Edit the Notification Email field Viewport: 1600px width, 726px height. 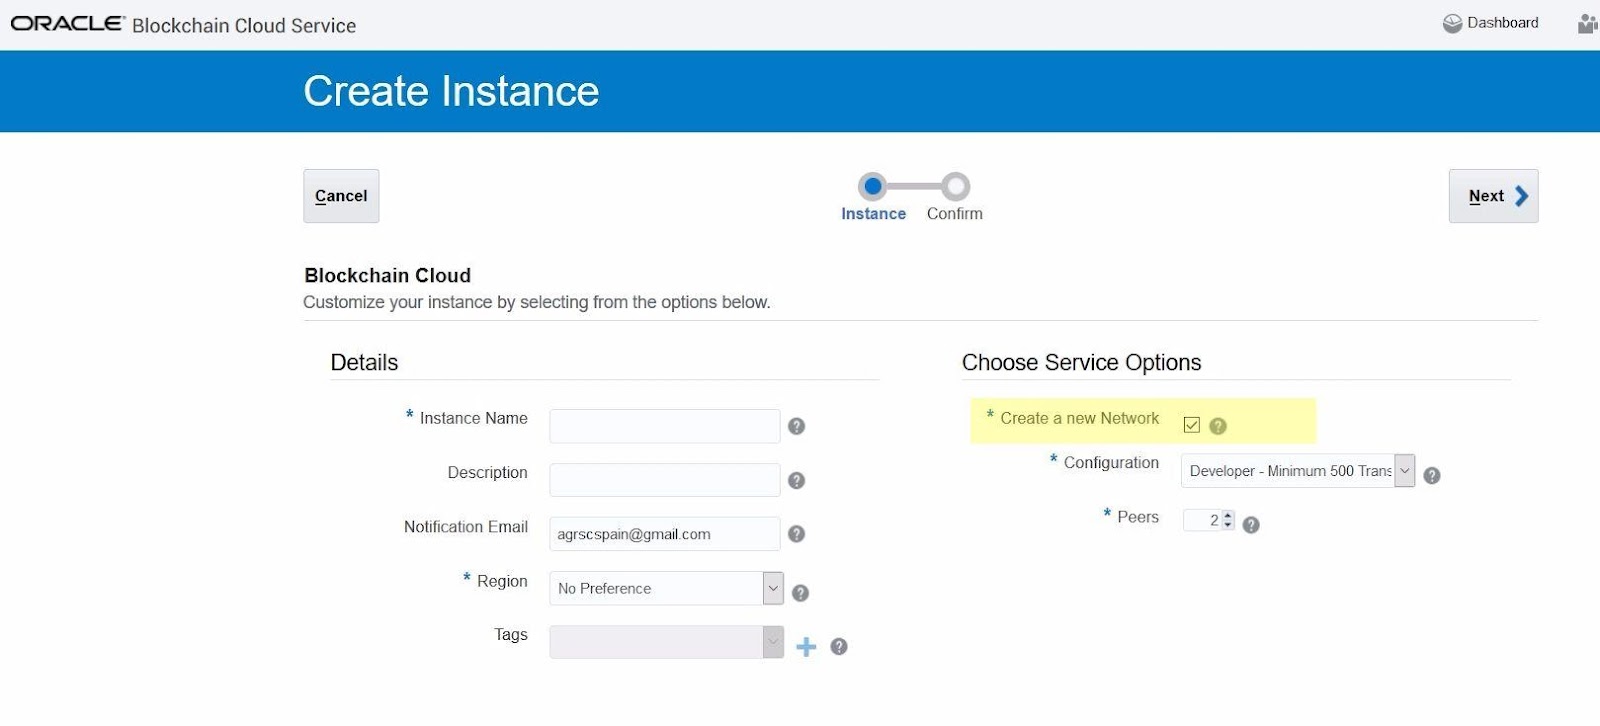664,534
